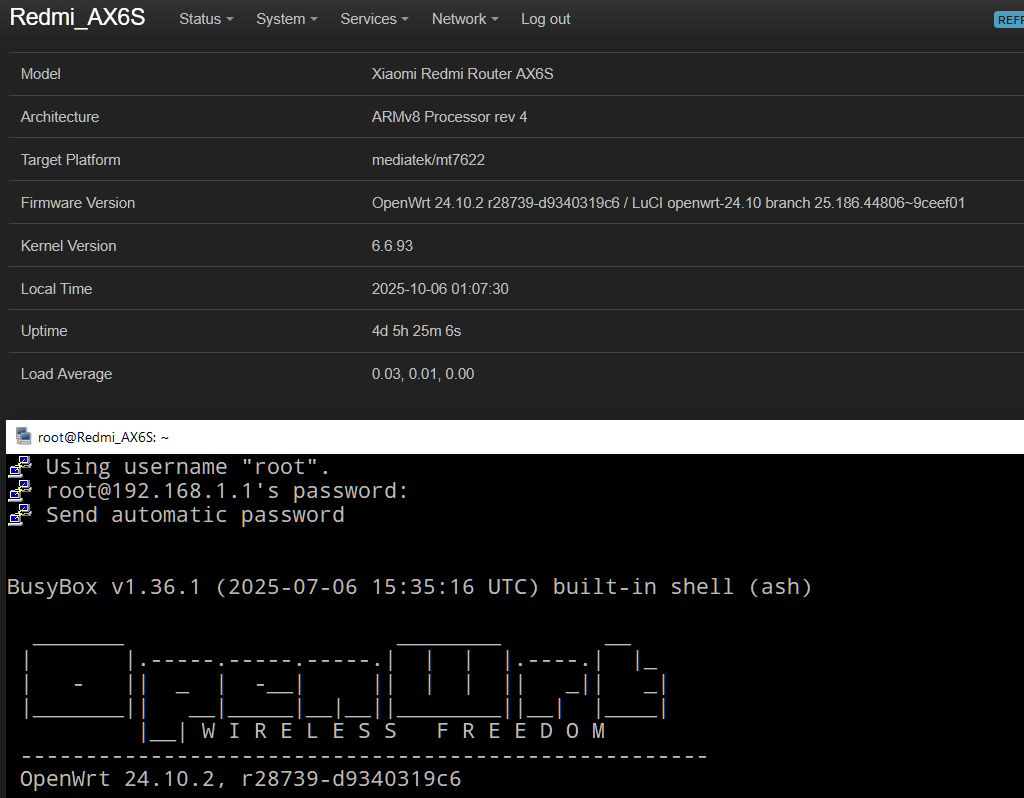Select the load average value 0.03, 0.01, 0.00
Image resolution: width=1024 pixels, height=798 pixels.
[423, 374]
